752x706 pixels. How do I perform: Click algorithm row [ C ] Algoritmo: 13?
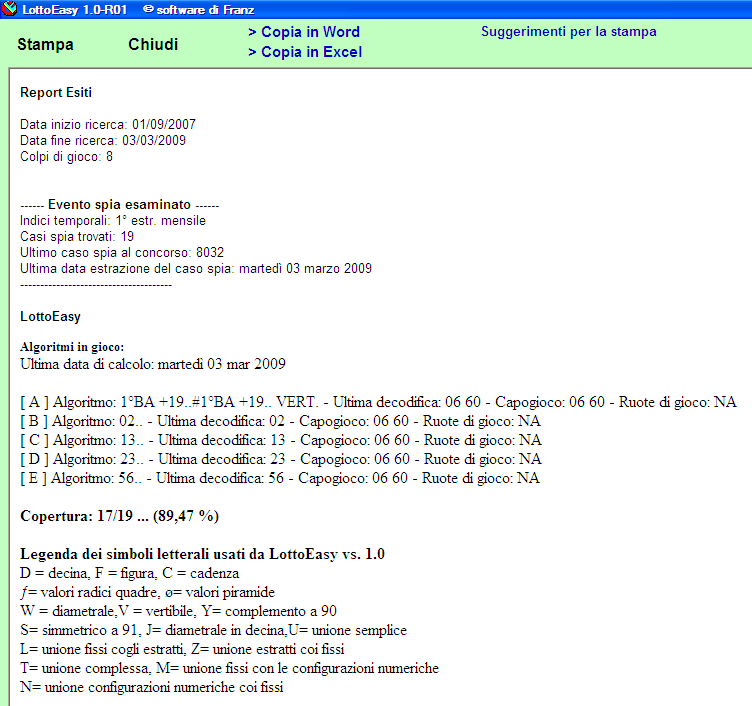point(281,440)
